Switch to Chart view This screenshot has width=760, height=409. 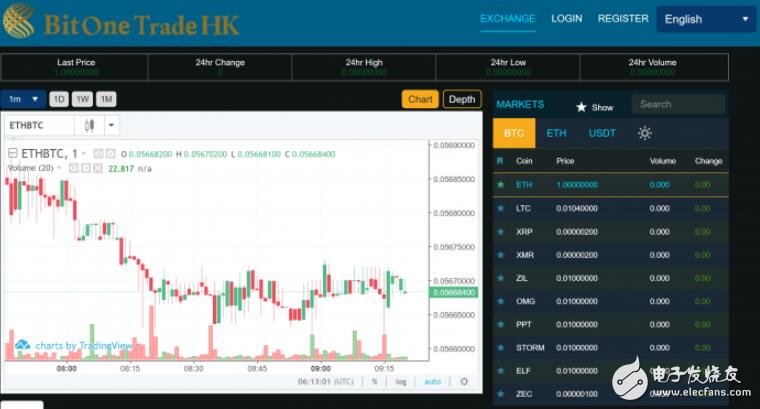click(420, 99)
